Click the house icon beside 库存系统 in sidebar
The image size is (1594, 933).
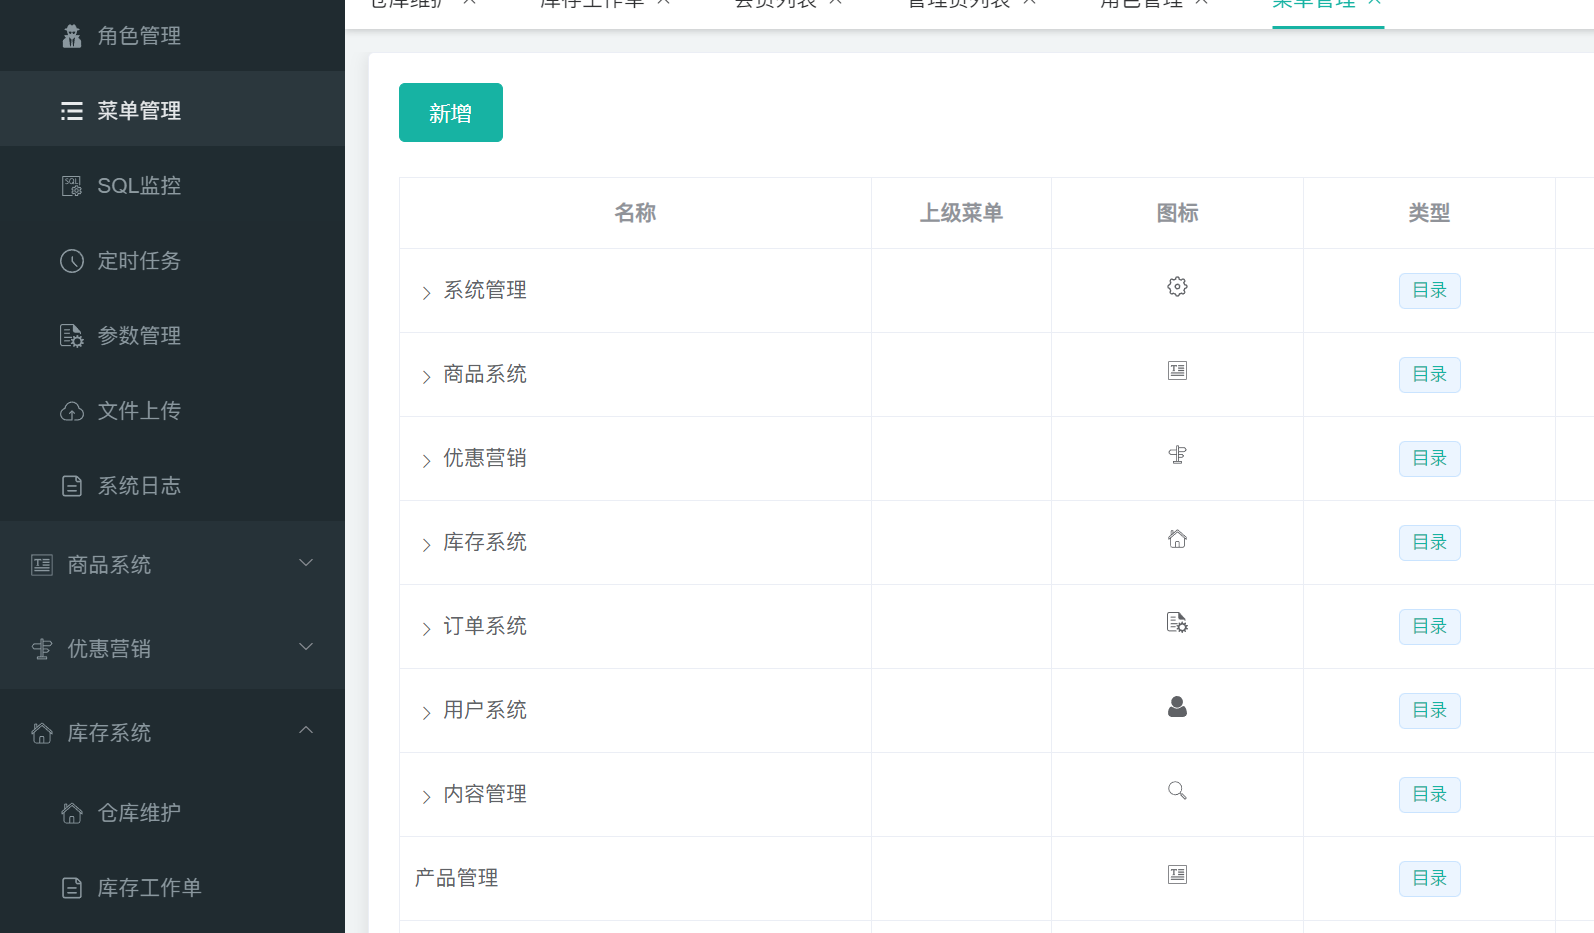pos(42,733)
